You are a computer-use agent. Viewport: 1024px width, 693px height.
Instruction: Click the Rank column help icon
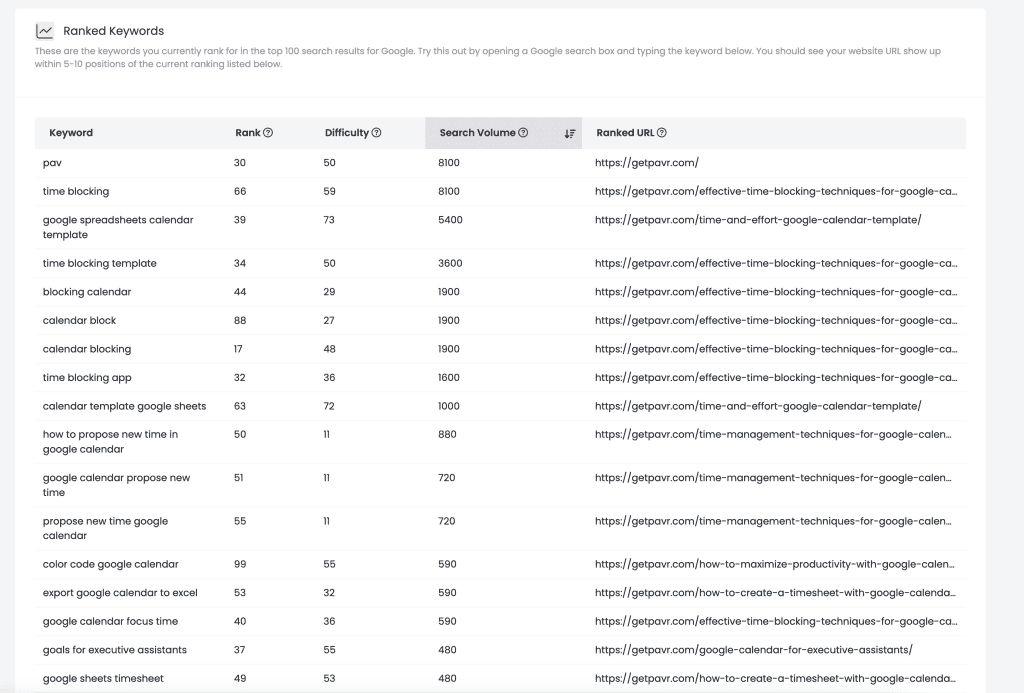268,133
